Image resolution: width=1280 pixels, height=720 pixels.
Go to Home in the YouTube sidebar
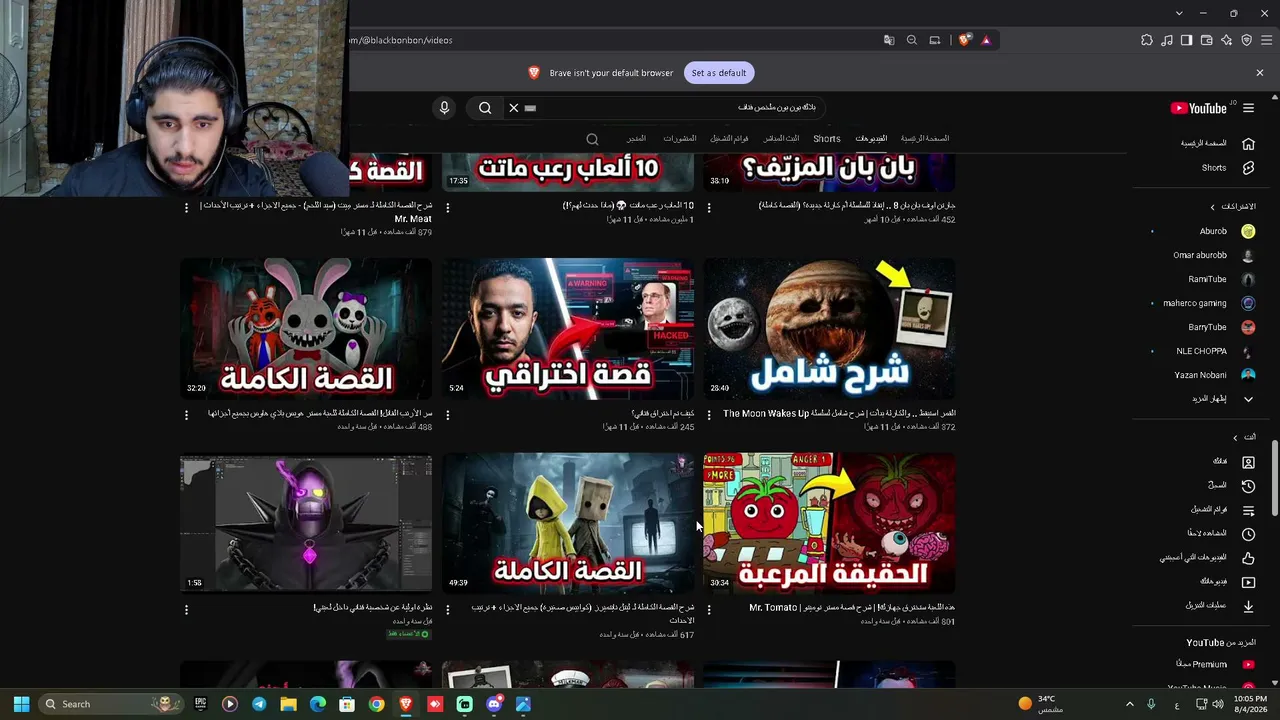pos(1216,144)
